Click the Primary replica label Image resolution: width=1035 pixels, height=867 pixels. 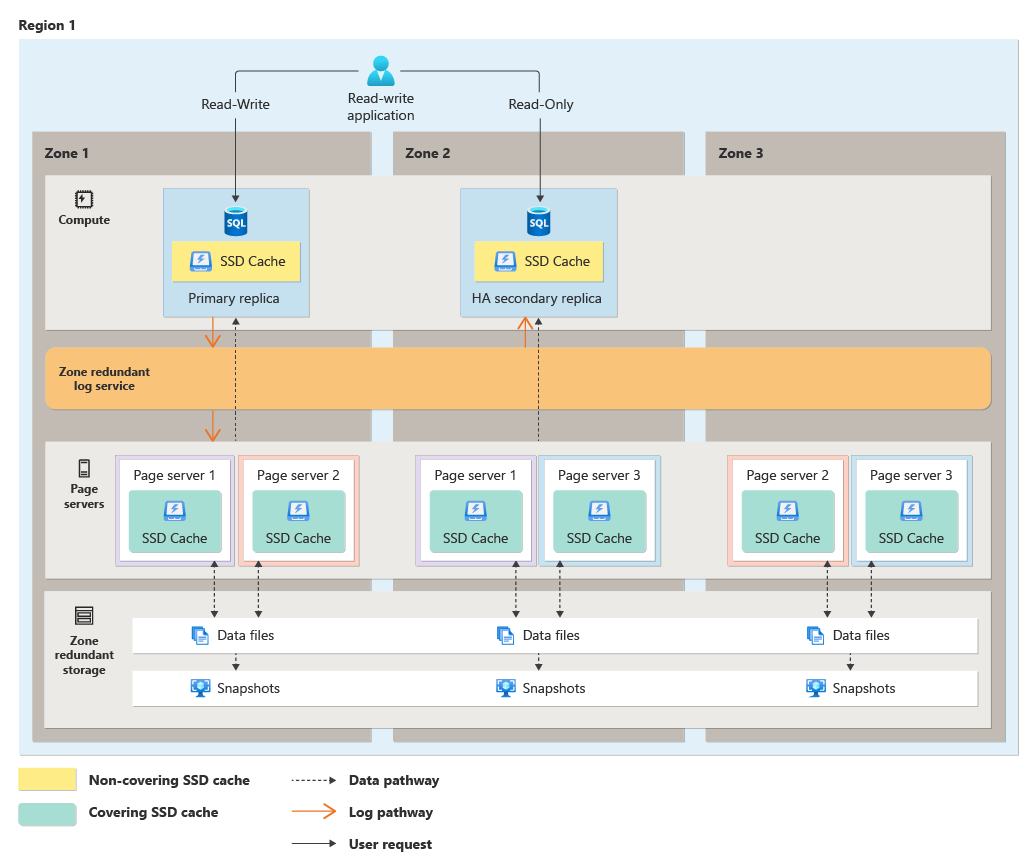236,297
